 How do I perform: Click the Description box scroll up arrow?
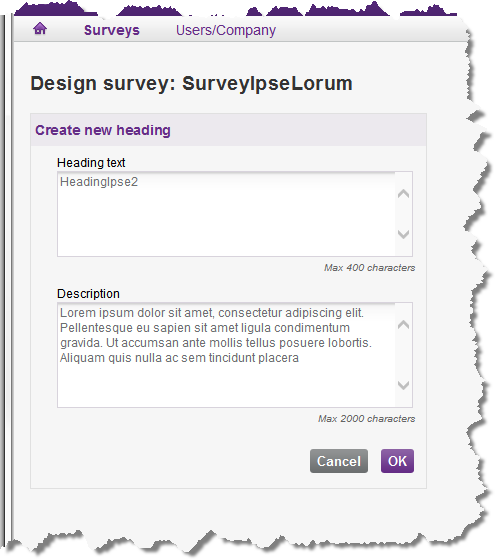(403, 325)
